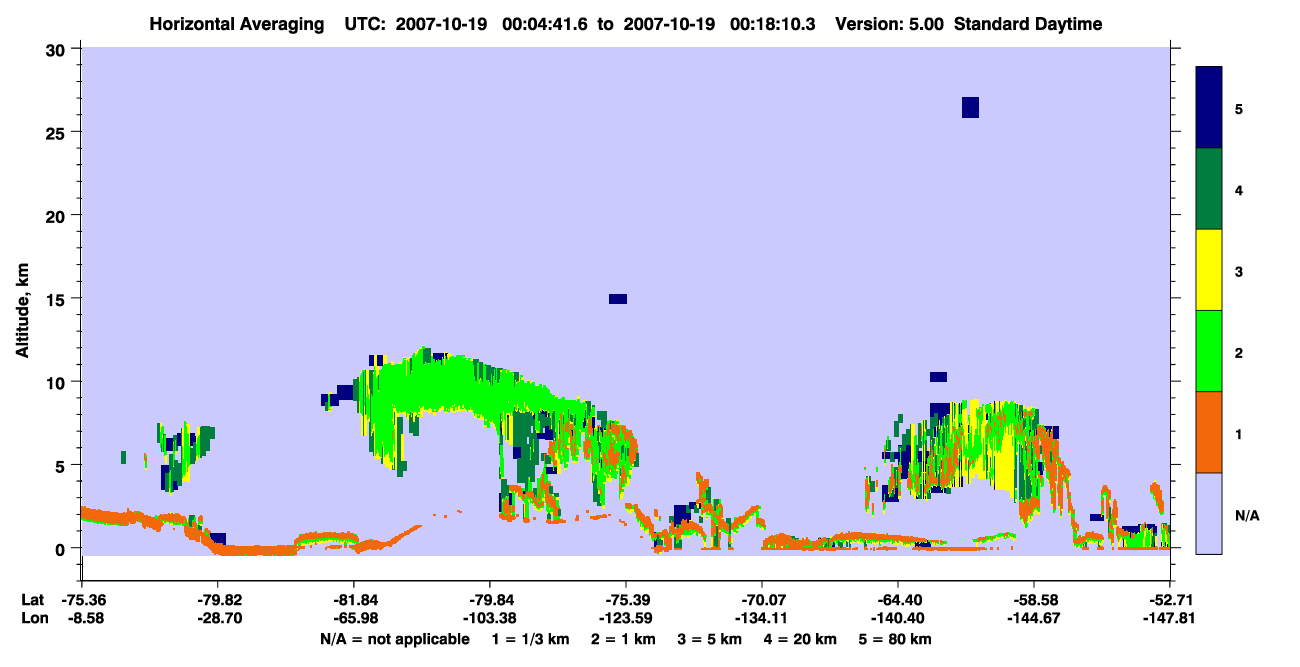
Task: Click the orange color bar segment labeled 1
Action: 1209,432
